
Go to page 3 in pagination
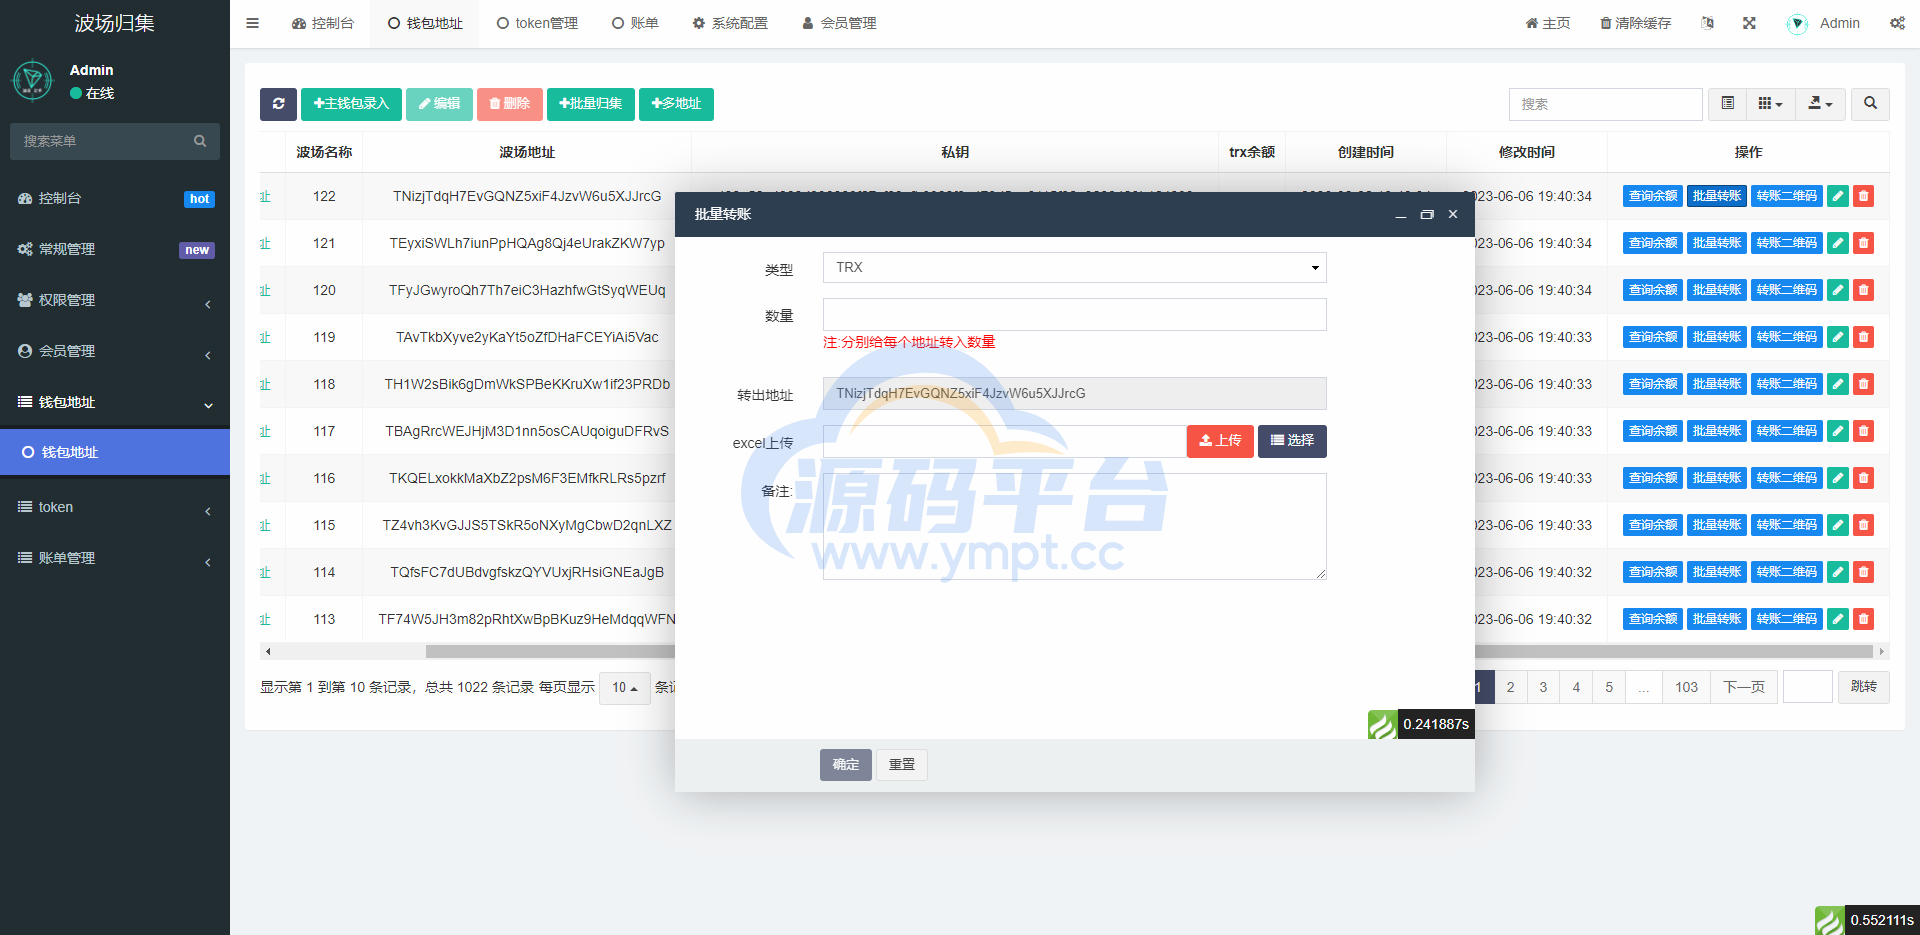click(1543, 687)
